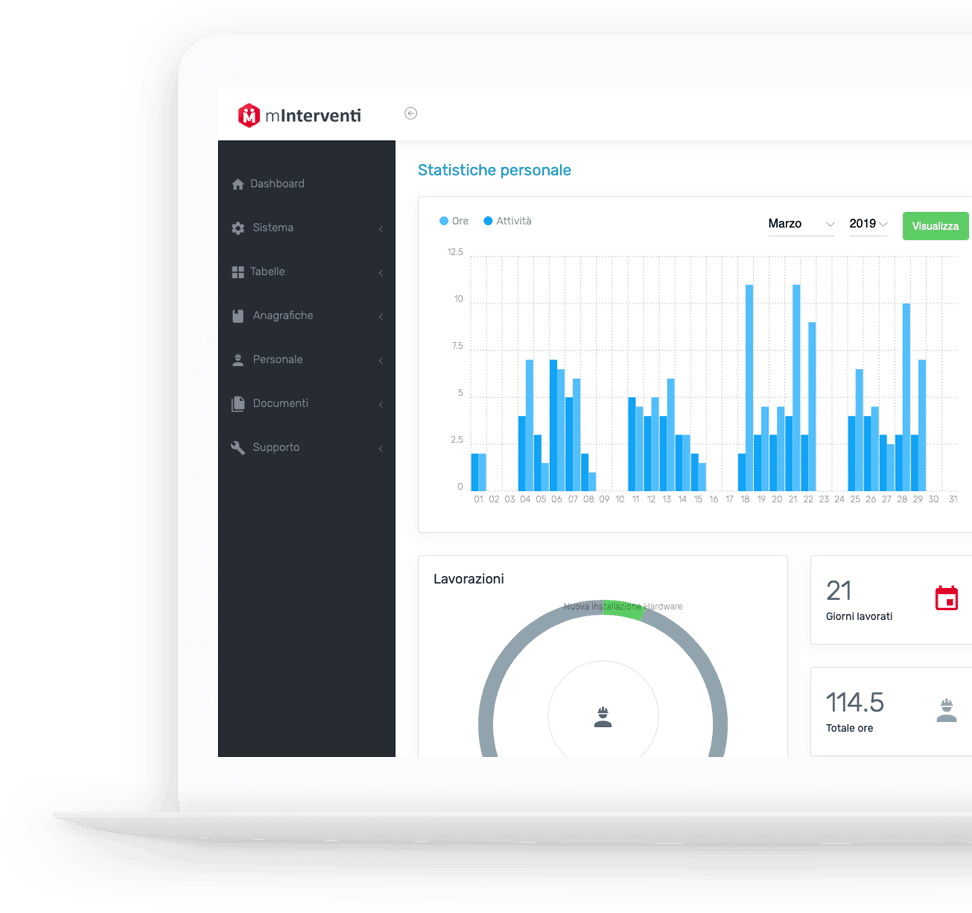Viewport: 972px width, 913px height.
Task: Expand the Personale submenu chevron
Action: [x=381, y=361]
